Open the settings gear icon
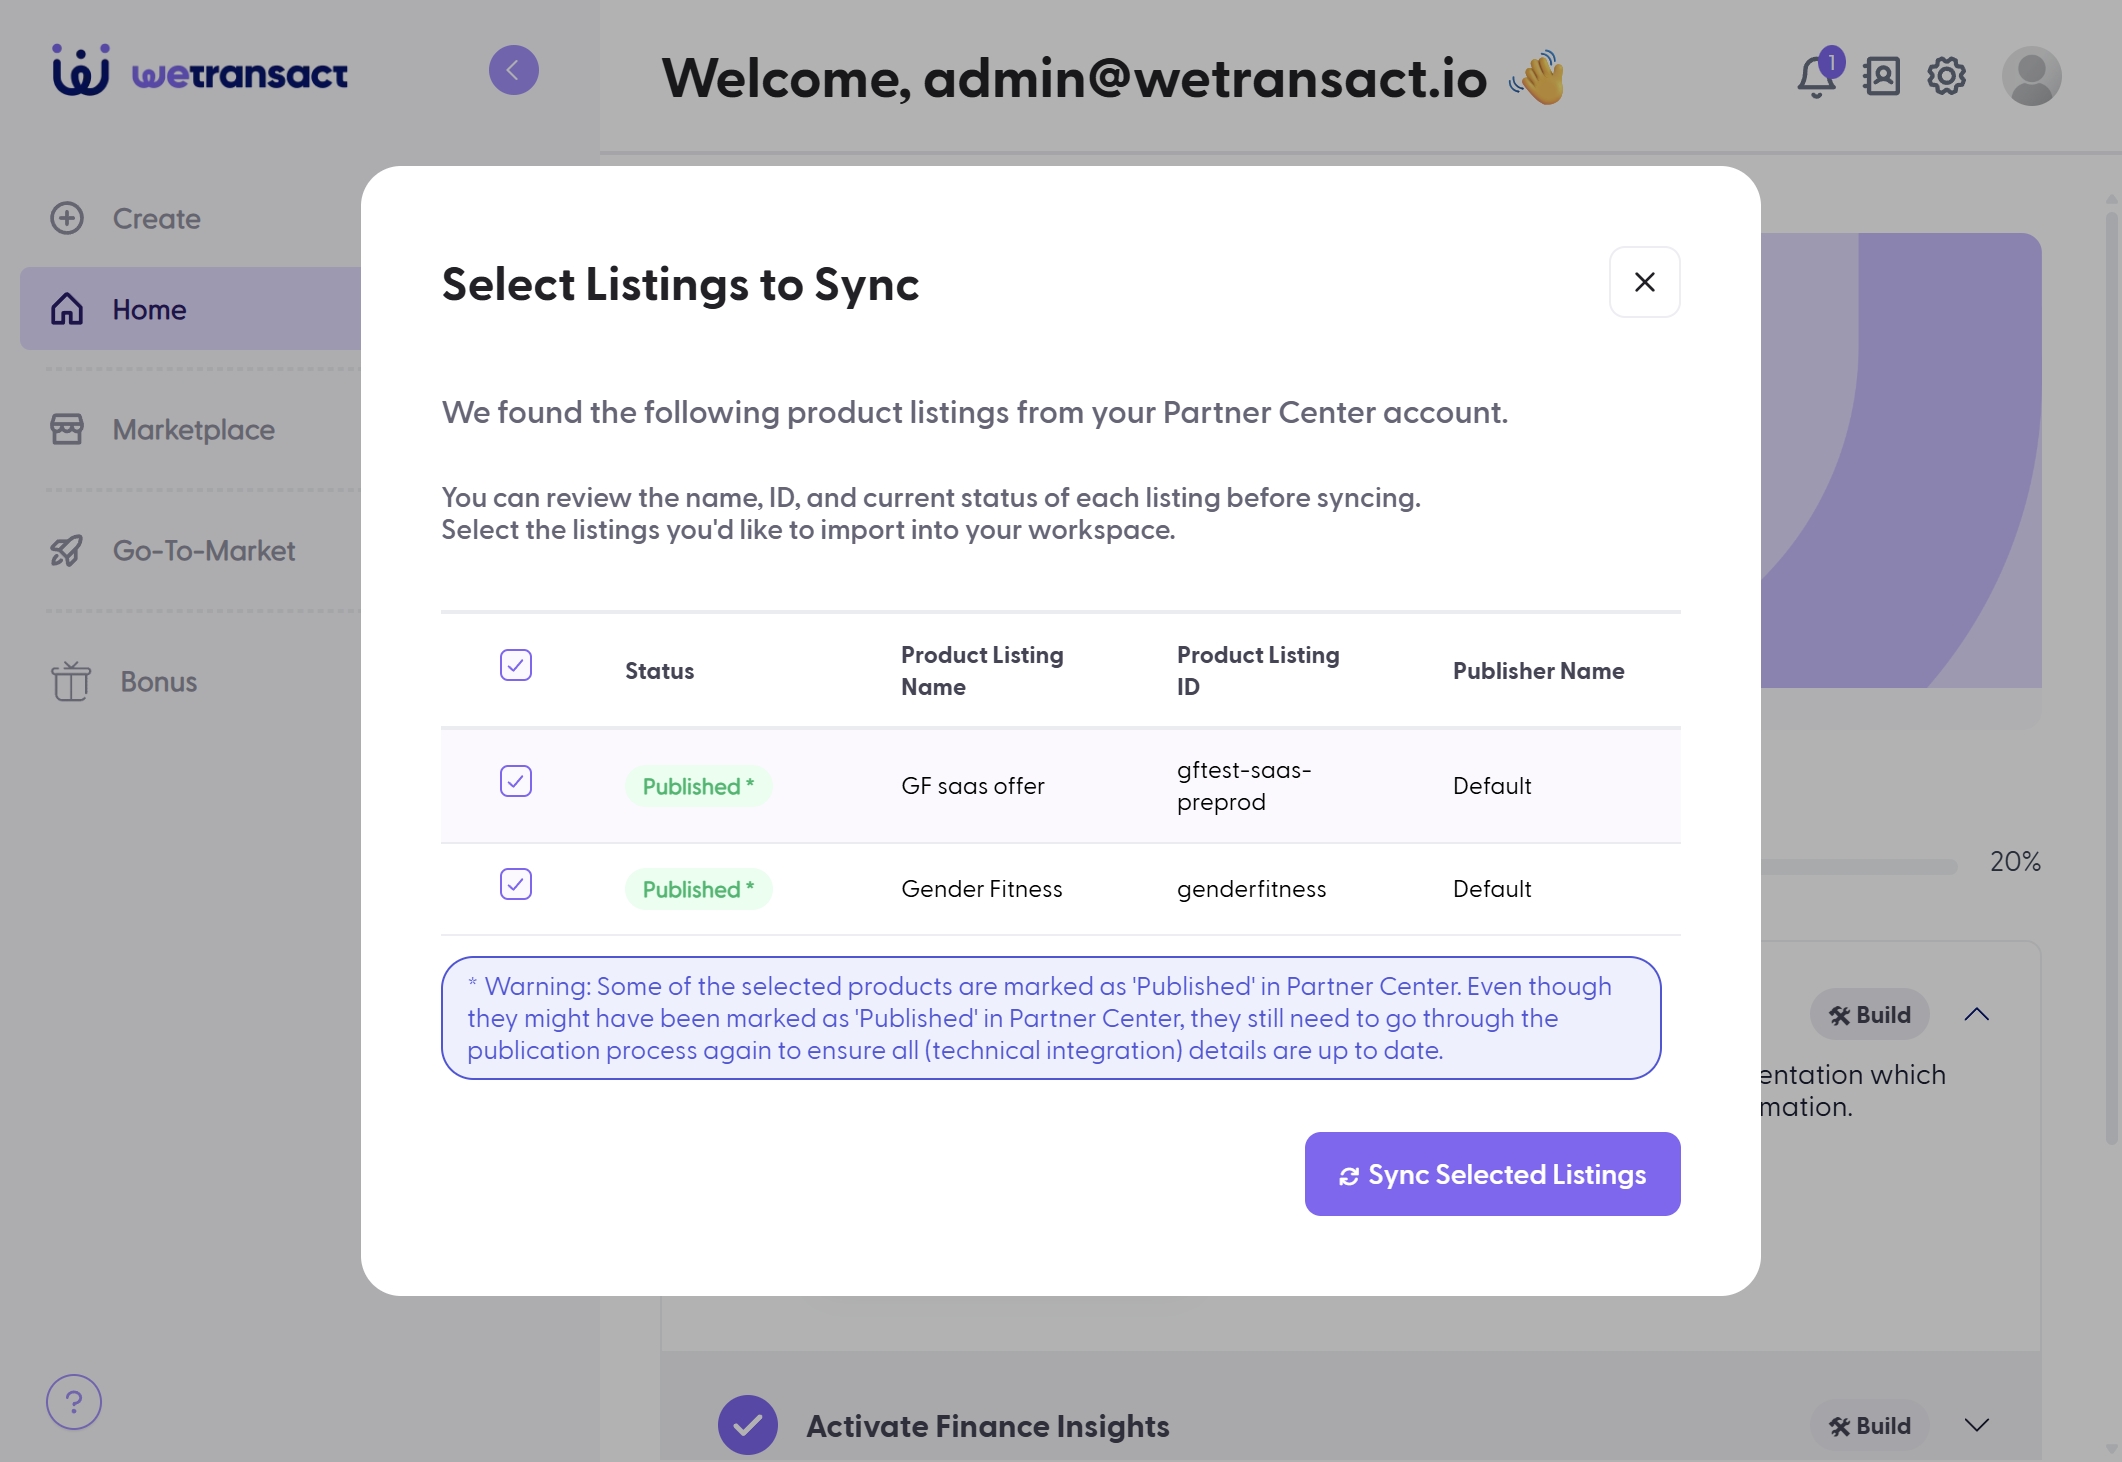Screen dimensions: 2122x1462 [1947, 76]
